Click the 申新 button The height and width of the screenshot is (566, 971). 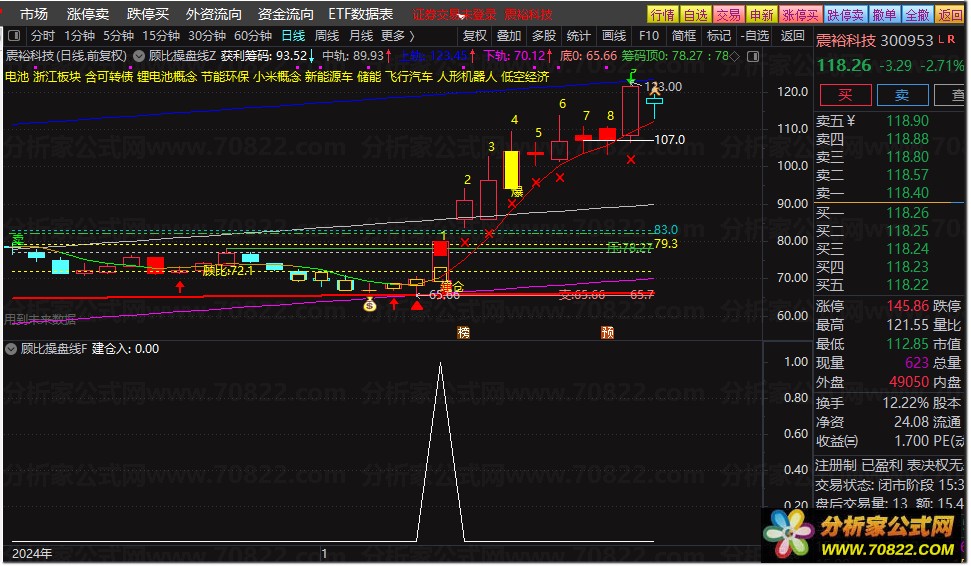761,14
